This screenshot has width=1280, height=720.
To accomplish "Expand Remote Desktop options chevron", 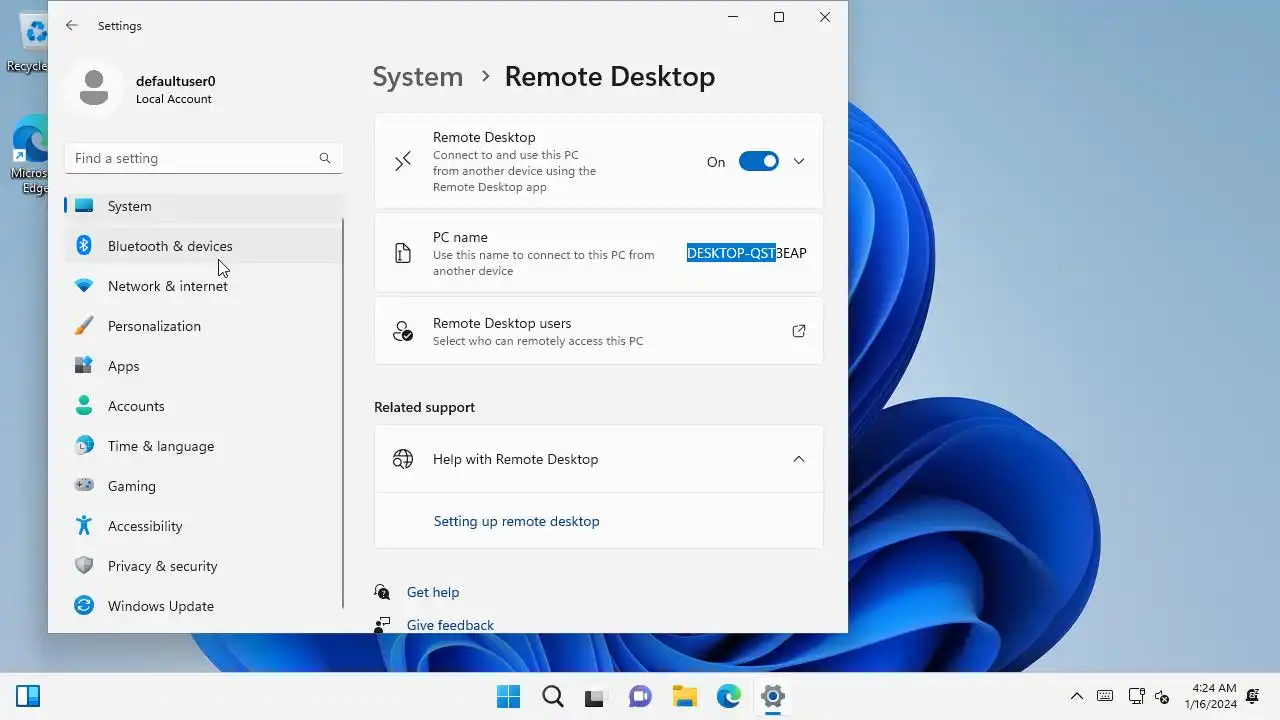I will (799, 161).
